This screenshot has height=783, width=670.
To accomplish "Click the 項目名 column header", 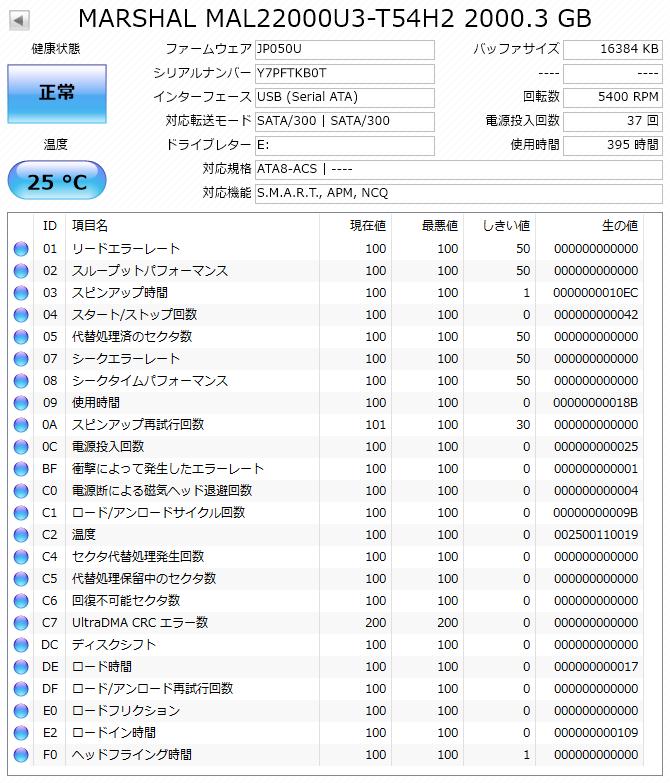I will [x=90, y=226].
